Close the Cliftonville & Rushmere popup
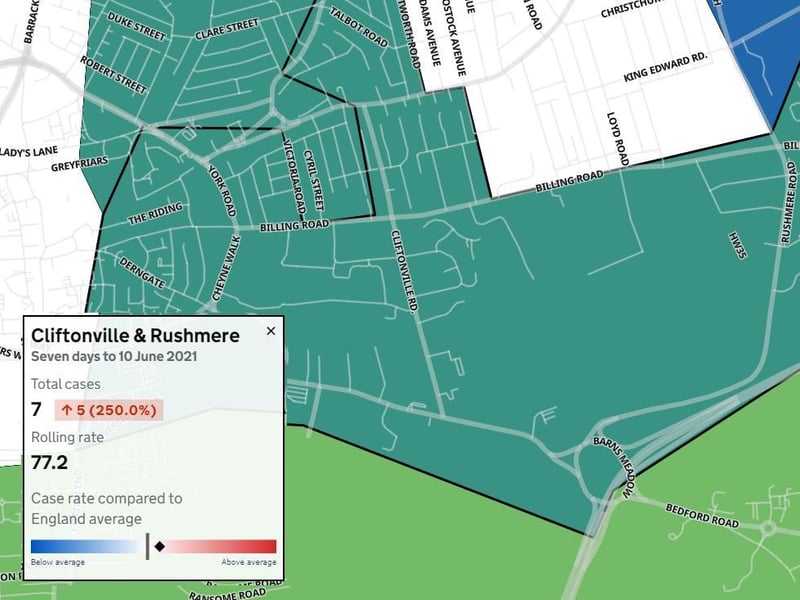Viewport: 800px width, 600px height. [x=271, y=331]
